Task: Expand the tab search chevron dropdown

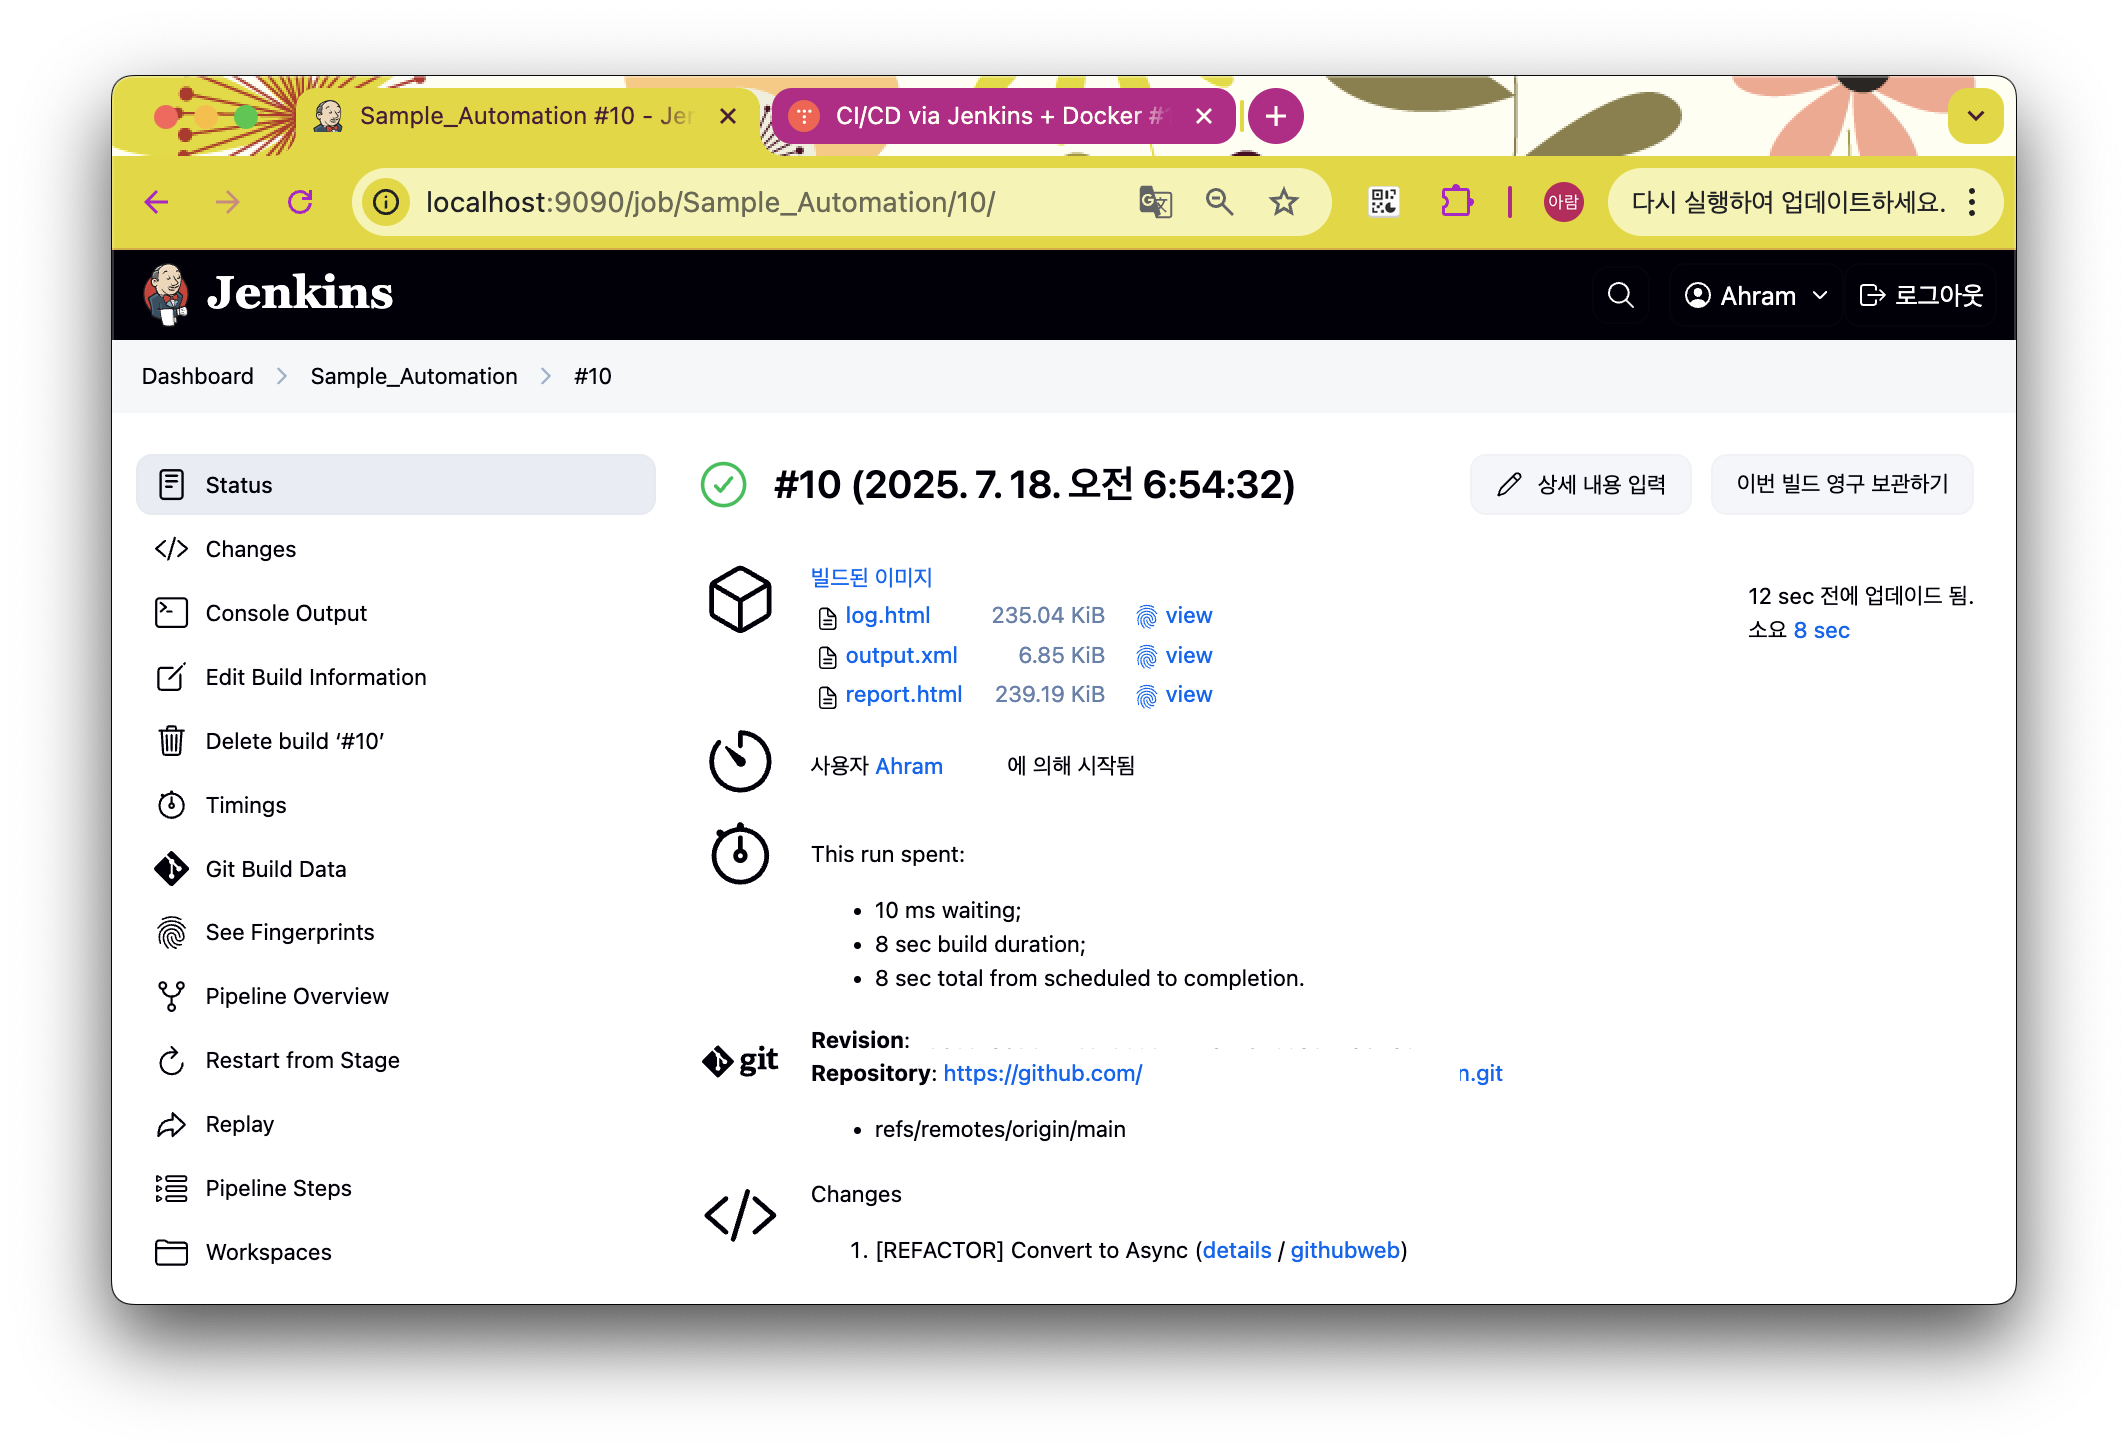Action: tap(1975, 116)
